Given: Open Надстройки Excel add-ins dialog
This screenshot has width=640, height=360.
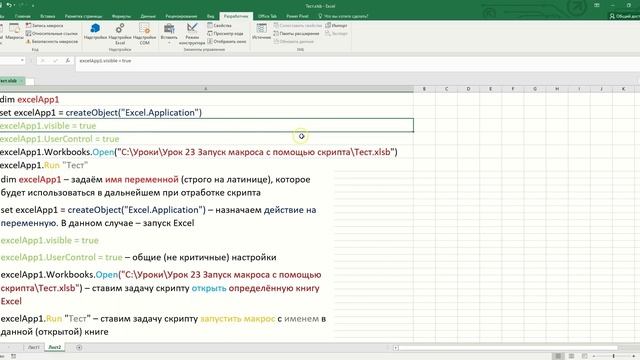Looking at the screenshot, I should pyautogui.click(x=120, y=33).
